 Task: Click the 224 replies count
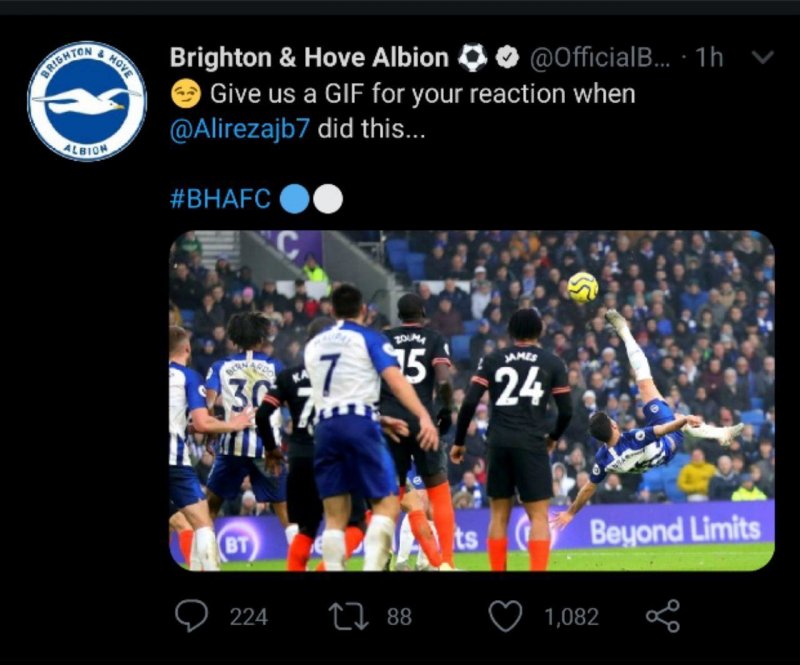(x=249, y=617)
